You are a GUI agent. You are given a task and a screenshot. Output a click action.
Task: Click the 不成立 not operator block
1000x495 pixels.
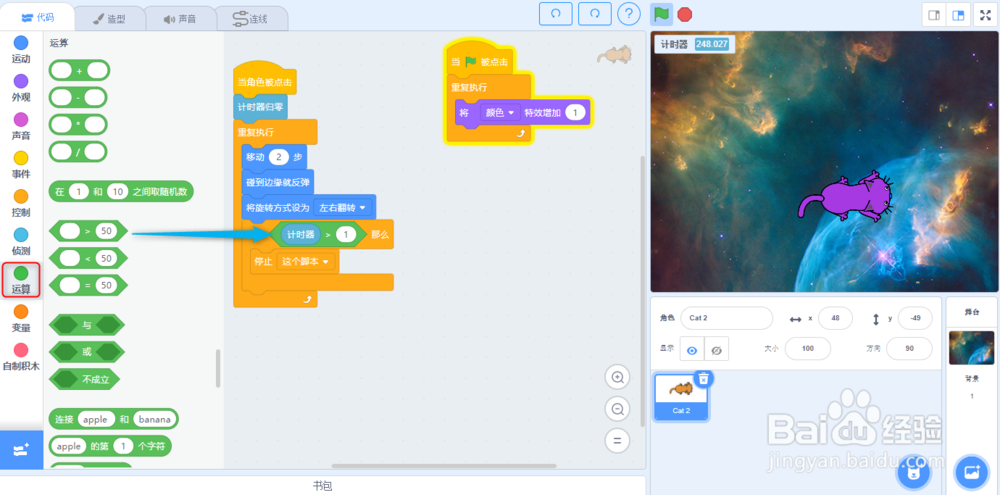[85, 379]
